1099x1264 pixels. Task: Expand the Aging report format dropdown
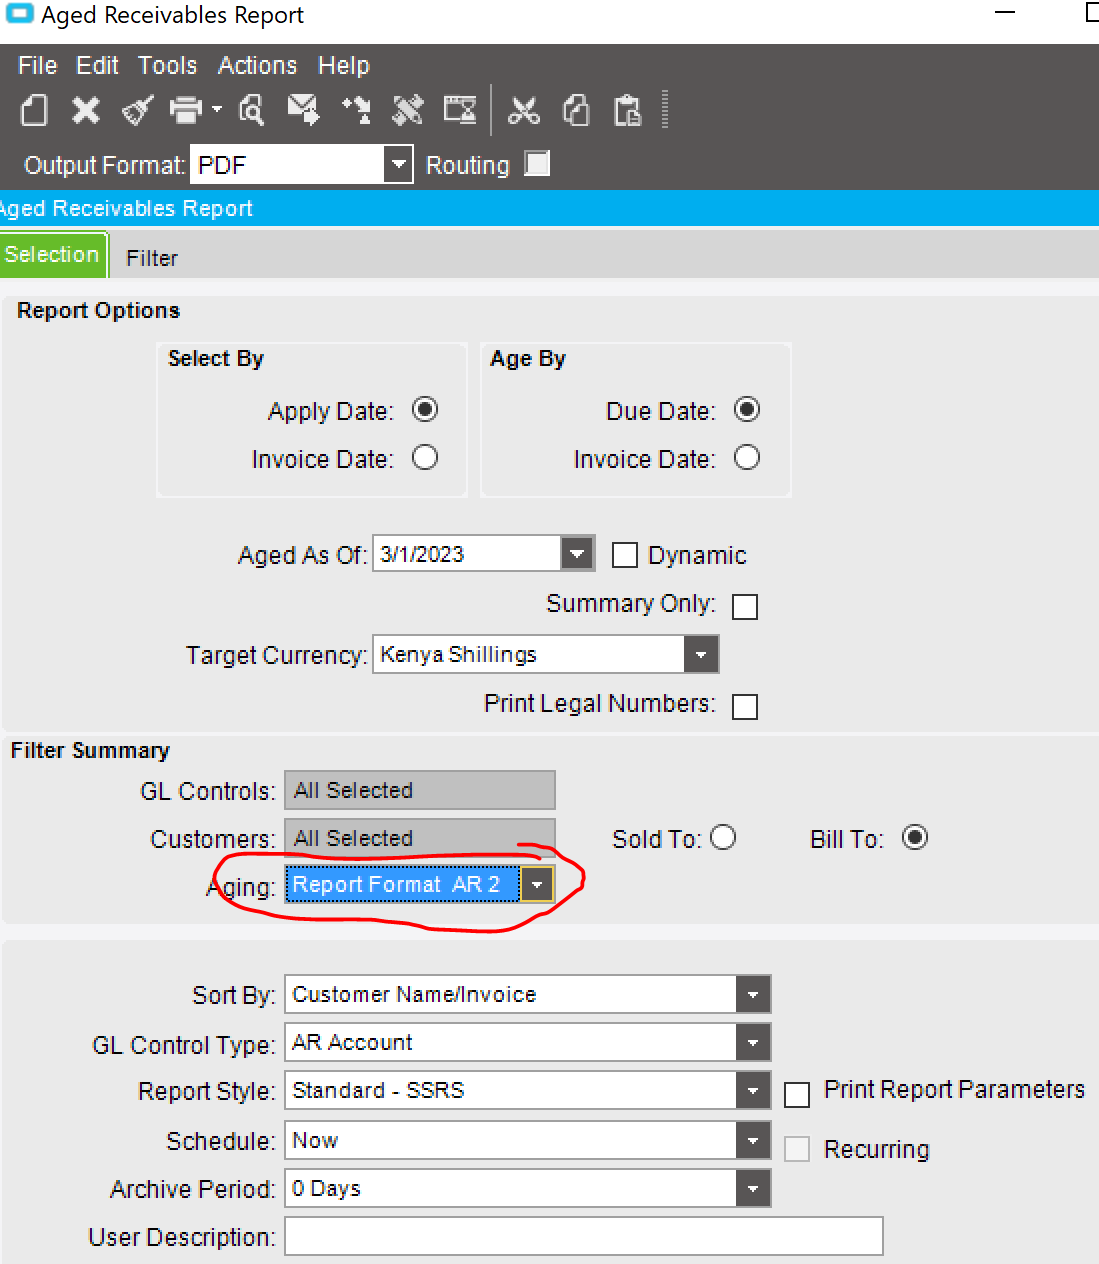[538, 884]
